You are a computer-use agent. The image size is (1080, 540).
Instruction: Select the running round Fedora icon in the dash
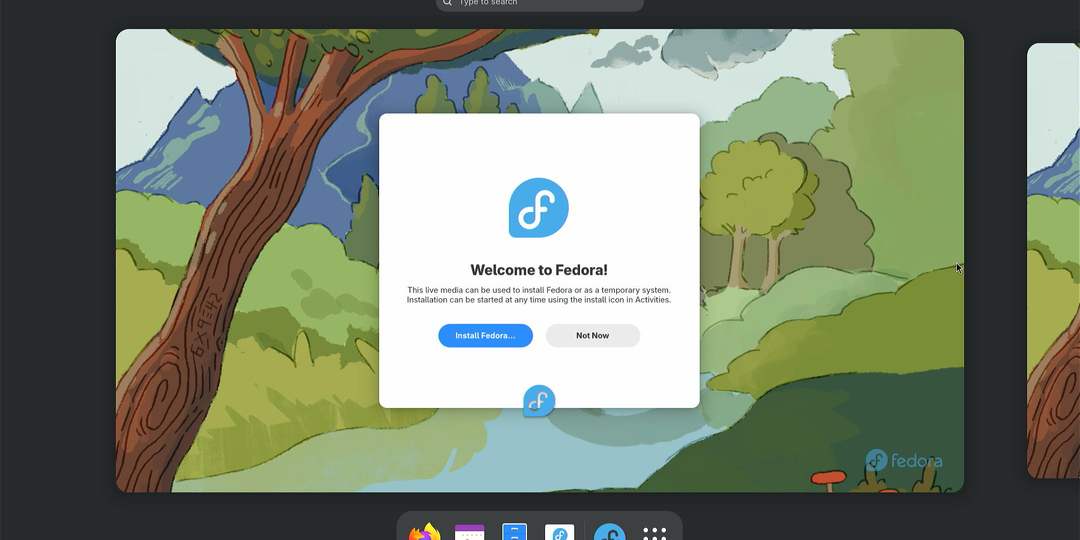610,532
